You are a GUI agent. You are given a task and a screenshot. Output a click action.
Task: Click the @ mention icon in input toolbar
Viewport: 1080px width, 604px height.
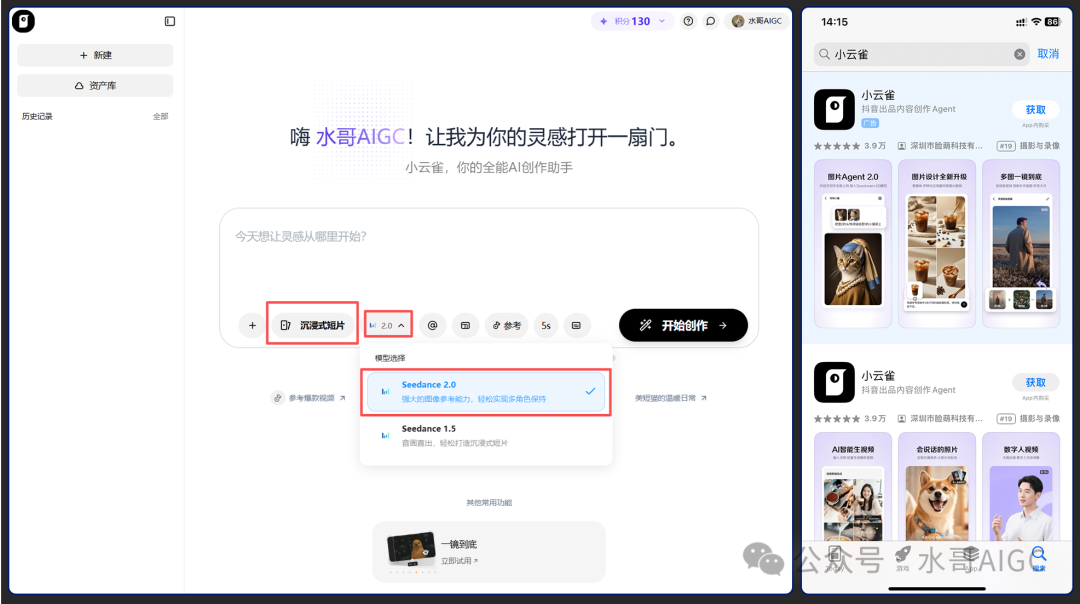pyautogui.click(x=432, y=325)
